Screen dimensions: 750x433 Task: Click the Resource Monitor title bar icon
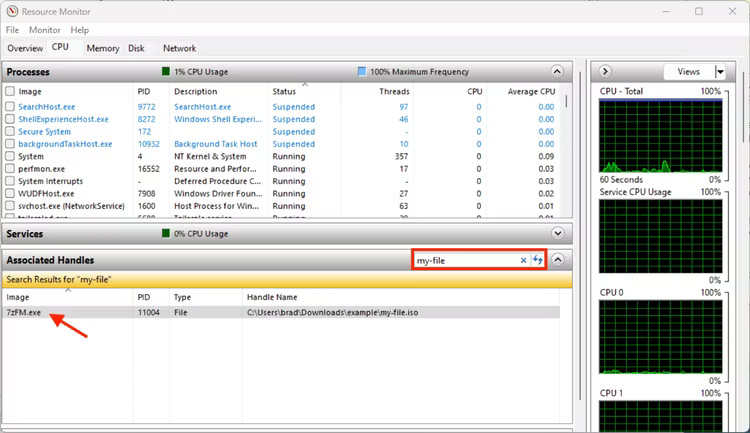[x=12, y=11]
